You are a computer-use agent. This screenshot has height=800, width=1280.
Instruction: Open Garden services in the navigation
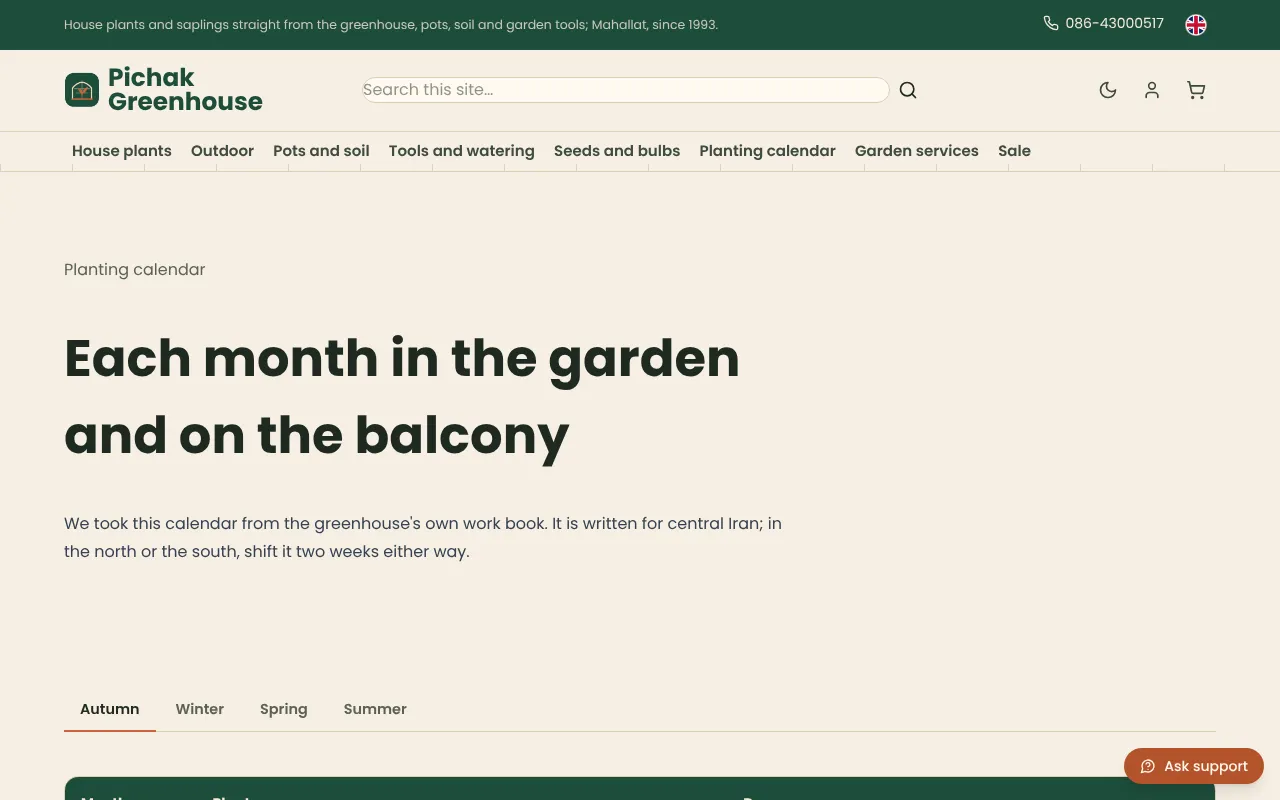[x=917, y=151]
